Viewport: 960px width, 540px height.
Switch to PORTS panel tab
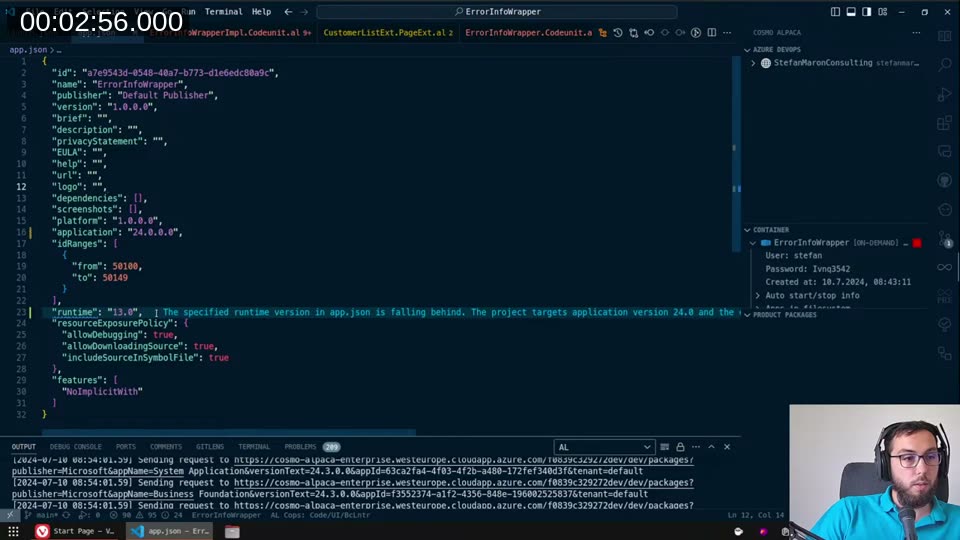coord(126,447)
